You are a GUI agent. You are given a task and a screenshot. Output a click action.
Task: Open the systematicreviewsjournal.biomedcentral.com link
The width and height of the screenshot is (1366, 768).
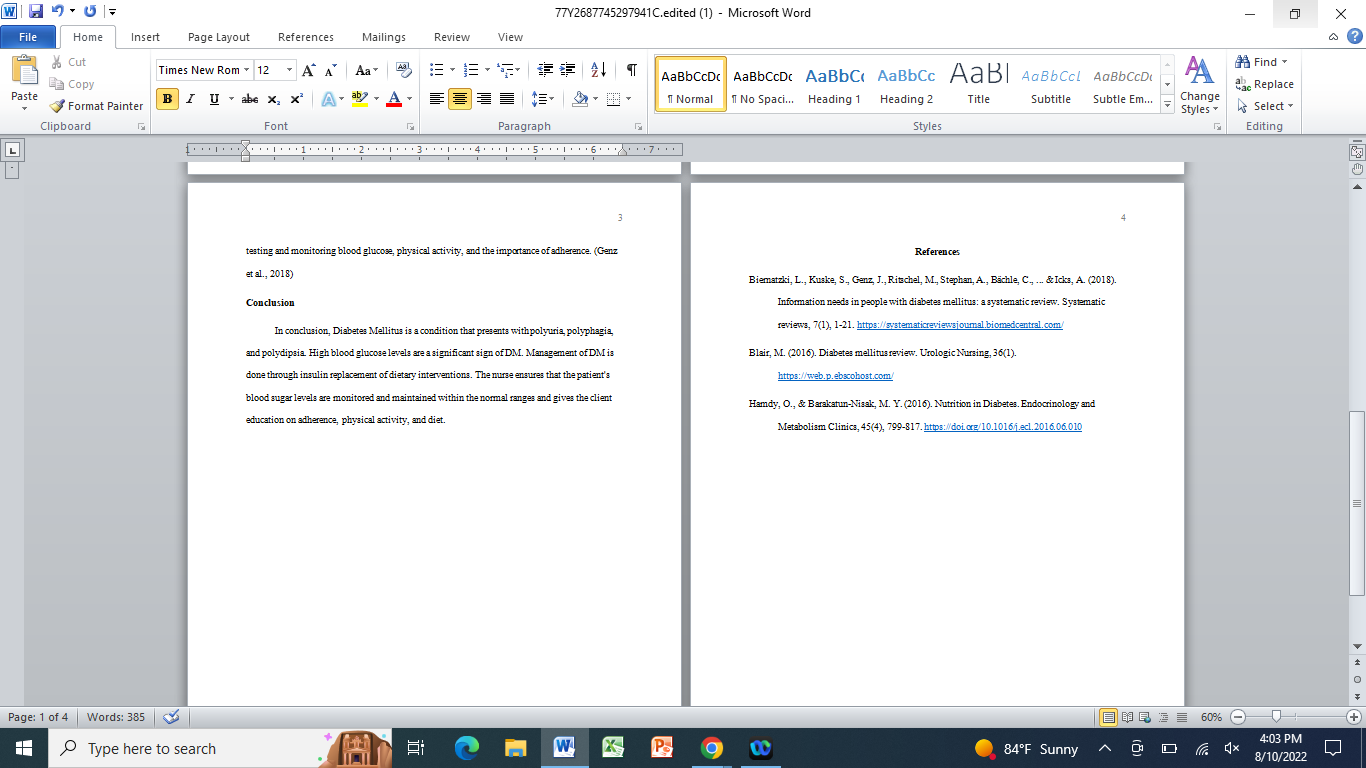[960, 325]
